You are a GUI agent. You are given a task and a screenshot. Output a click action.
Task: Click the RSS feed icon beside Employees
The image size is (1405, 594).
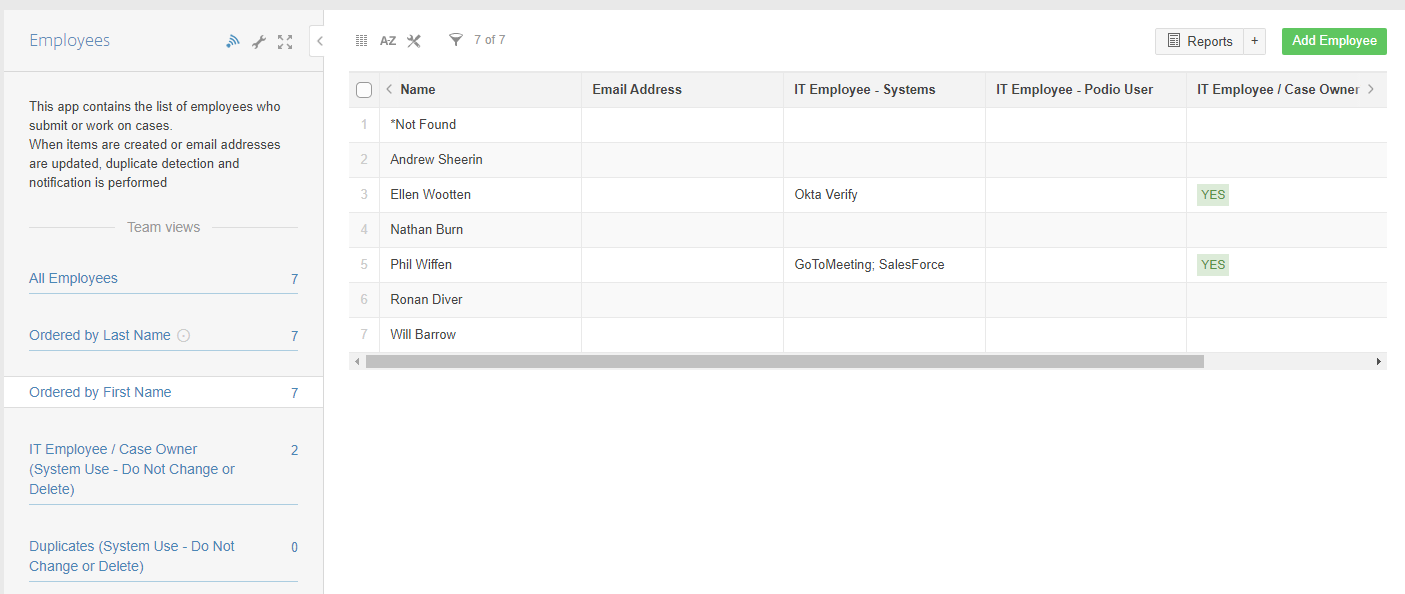pos(233,41)
